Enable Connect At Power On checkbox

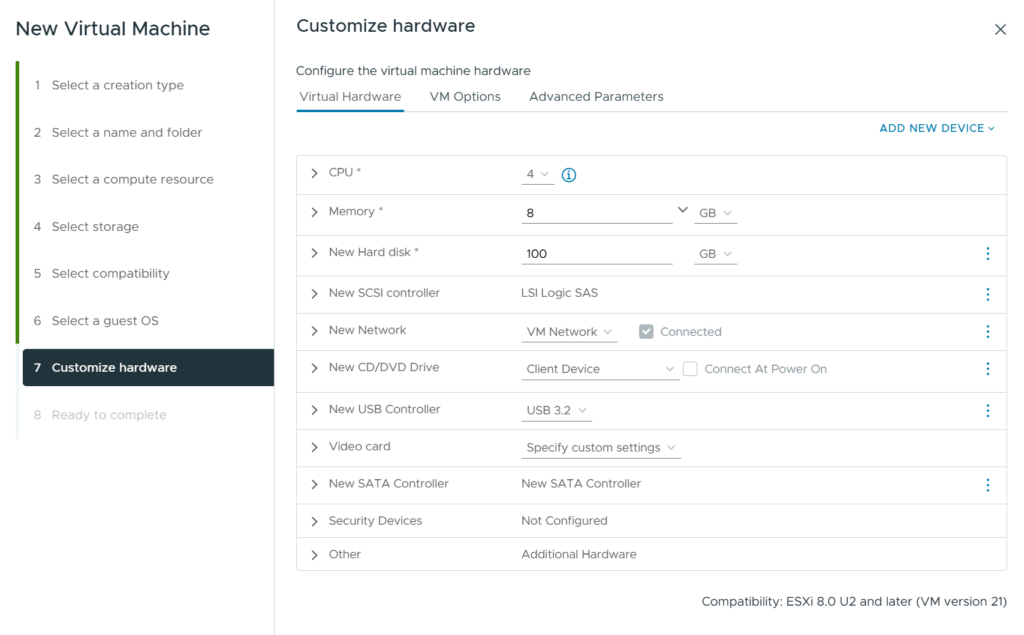[690, 369]
